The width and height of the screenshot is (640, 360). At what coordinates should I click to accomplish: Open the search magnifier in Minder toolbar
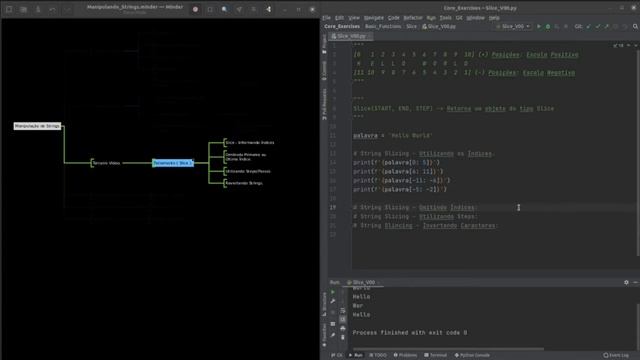point(224,9)
